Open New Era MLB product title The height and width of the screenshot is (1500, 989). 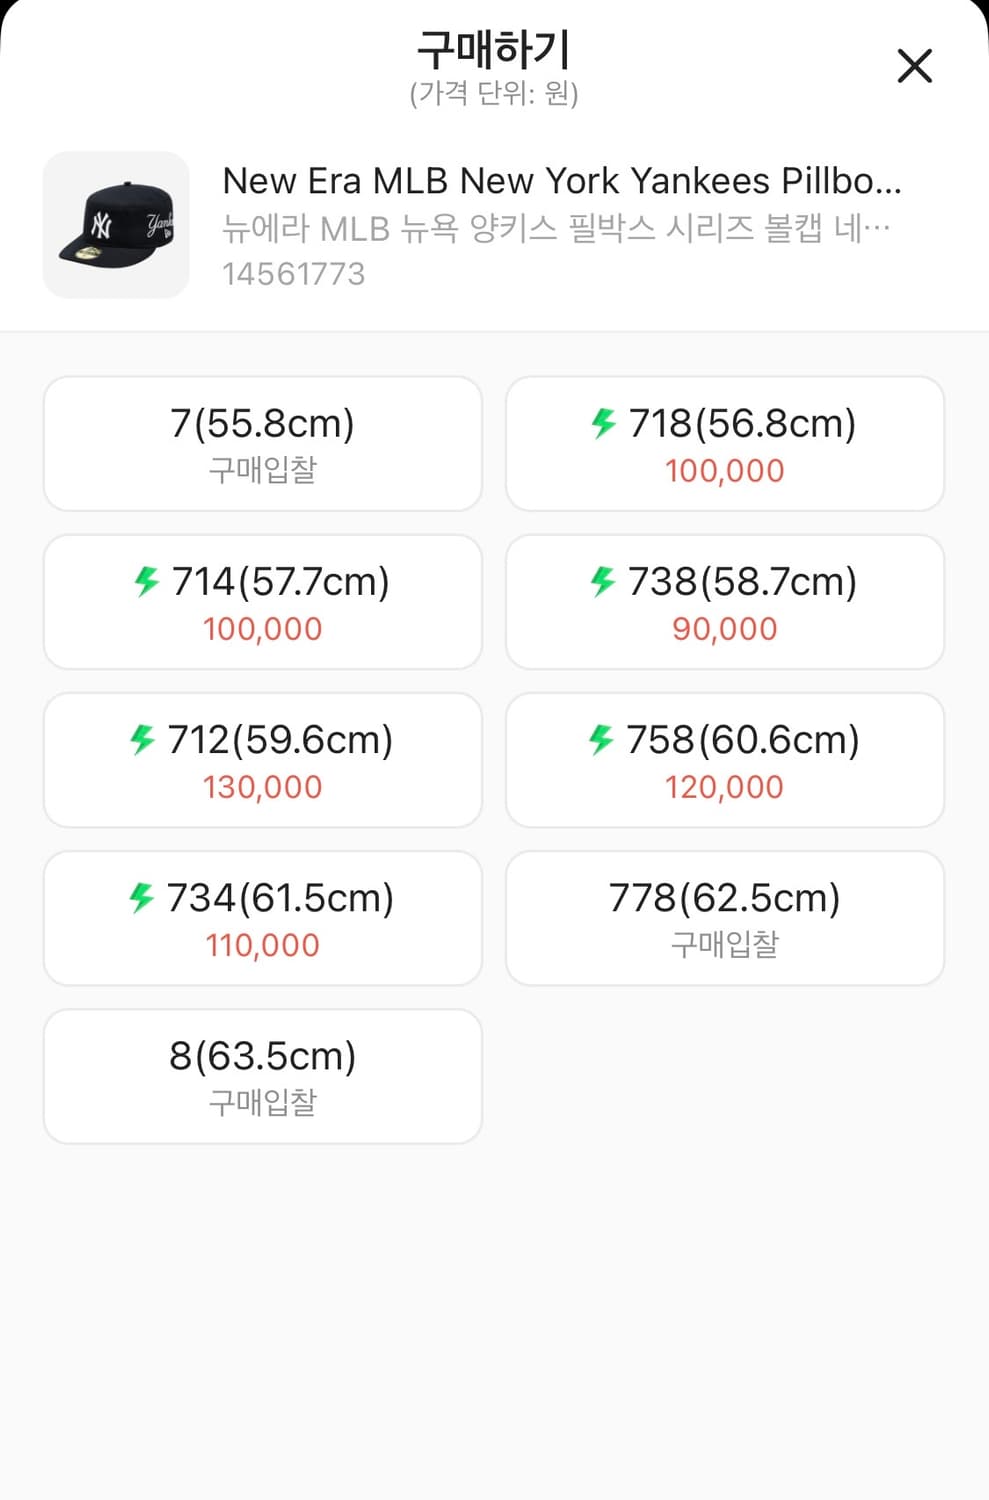coord(562,181)
